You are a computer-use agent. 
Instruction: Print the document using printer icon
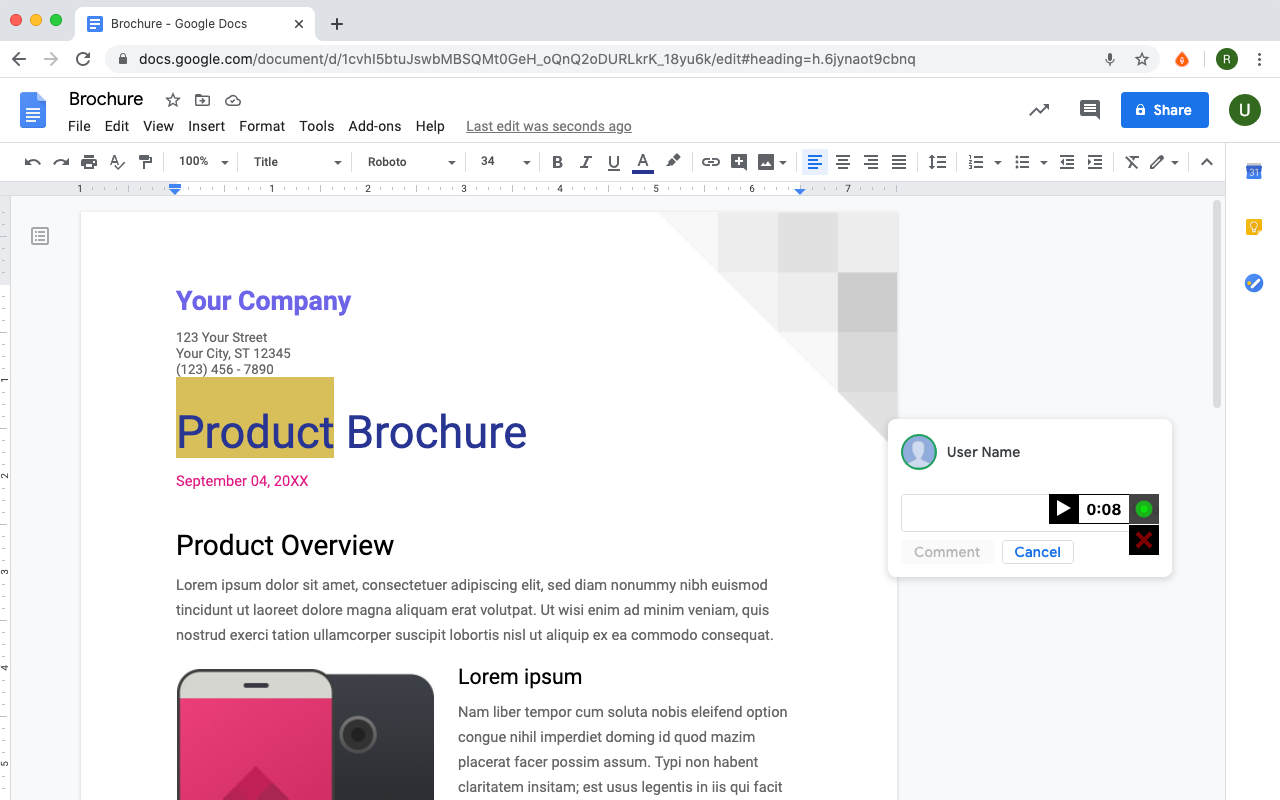(x=89, y=162)
